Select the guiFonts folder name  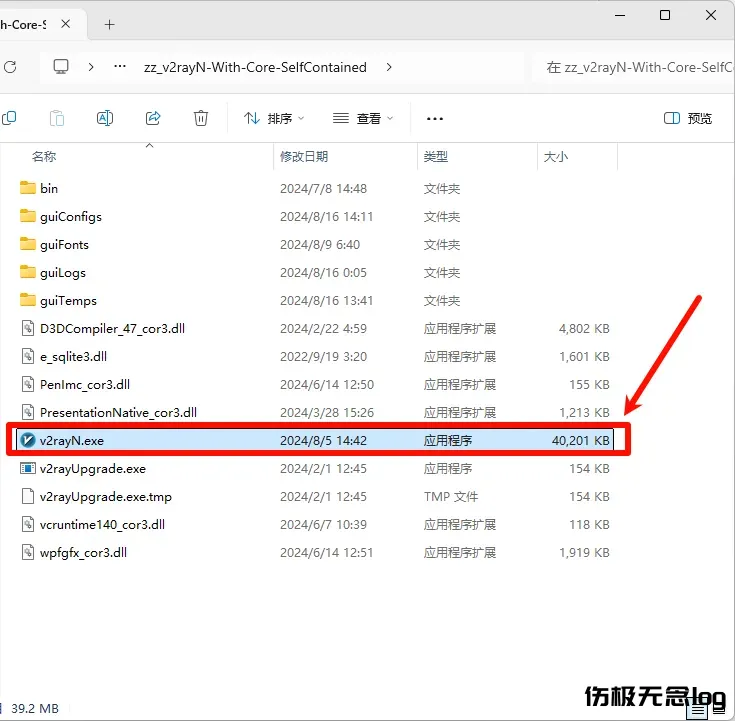[x=64, y=244]
